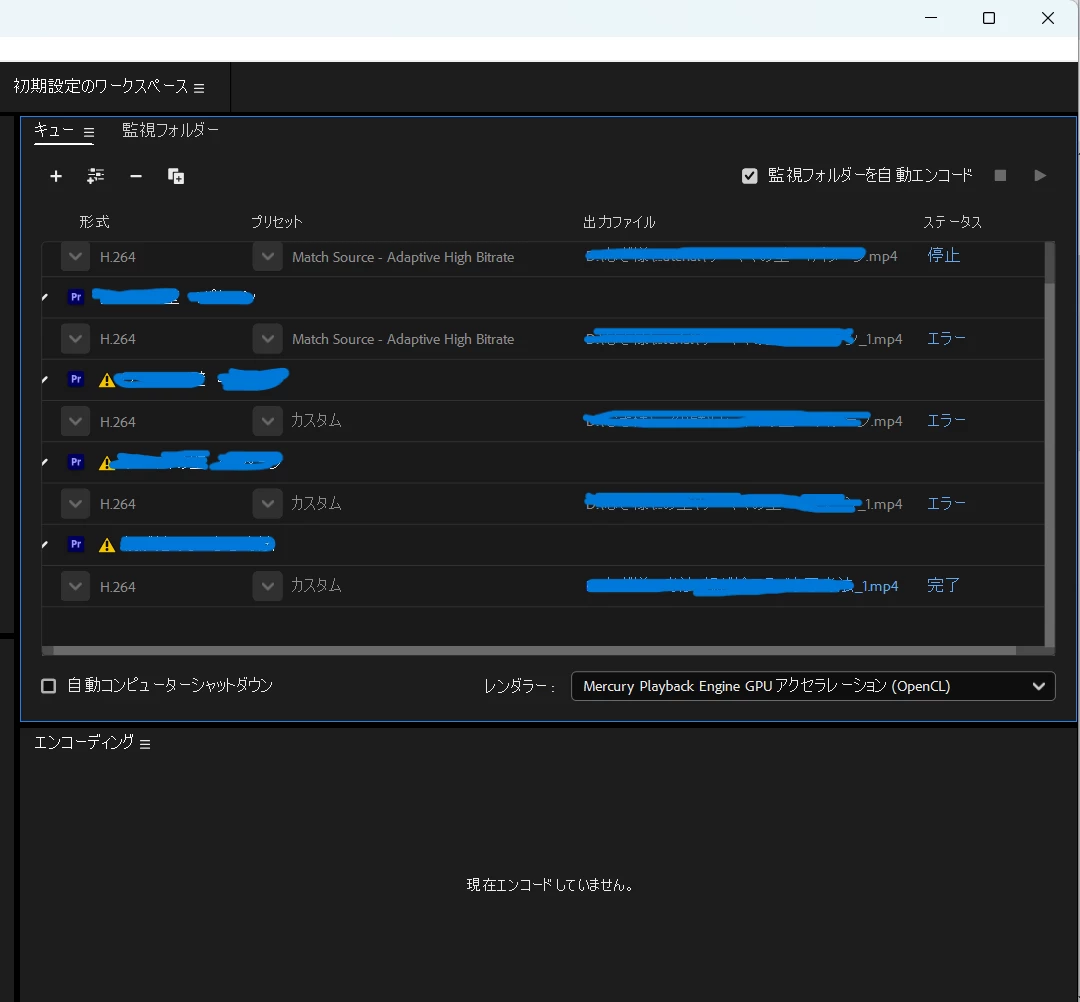The width and height of the screenshot is (1080, 1002).
Task: Remove selected item with the minus icon
Action: coord(136,176)
